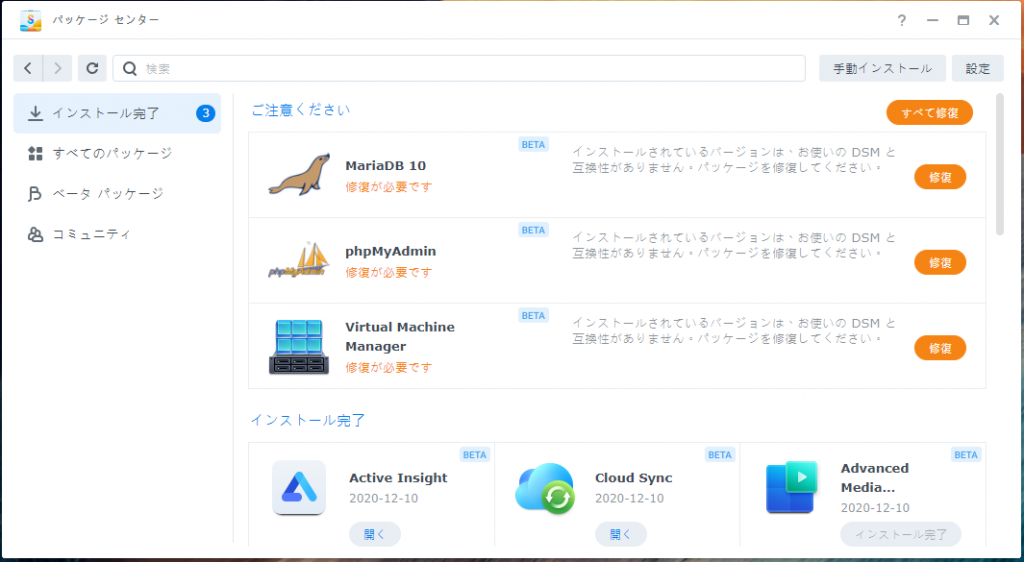Click the 2020-12-10 date under Cloud Sync
1024x562 pixels.
click(629, 499)
